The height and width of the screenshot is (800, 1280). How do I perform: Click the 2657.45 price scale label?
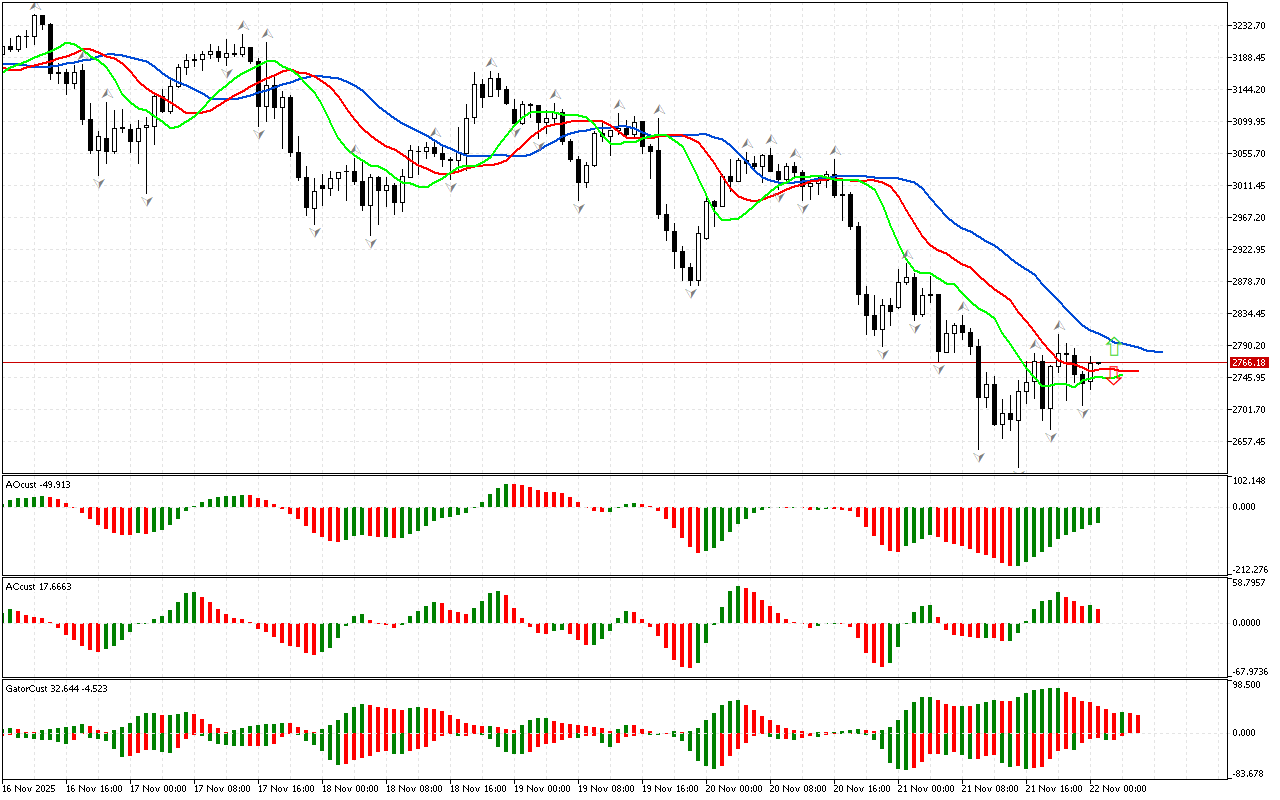[1251, 442]
